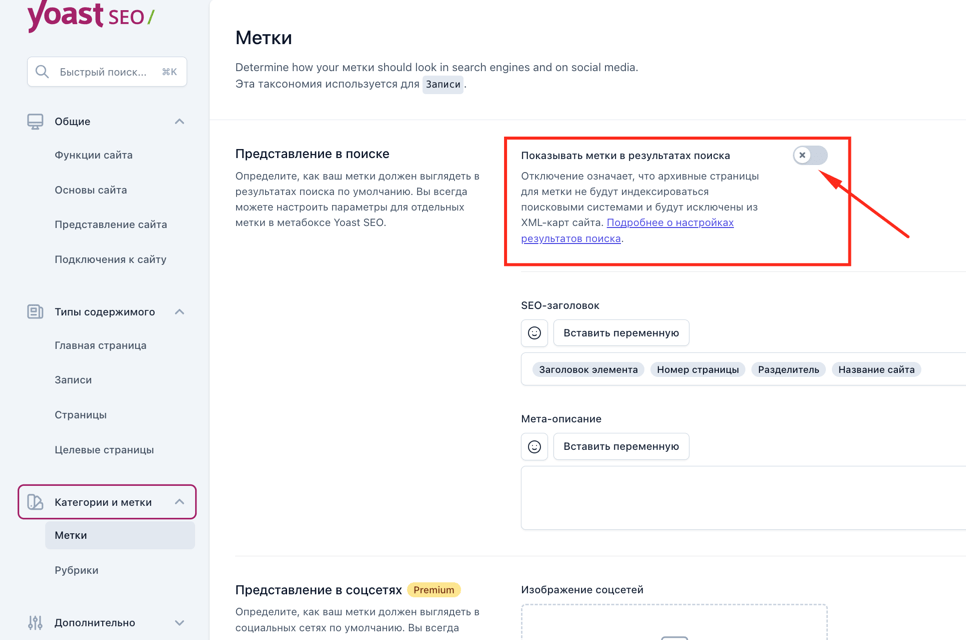966x640 pixels.
Task: Click the Метки page heading
Action: tap(264, 38)
